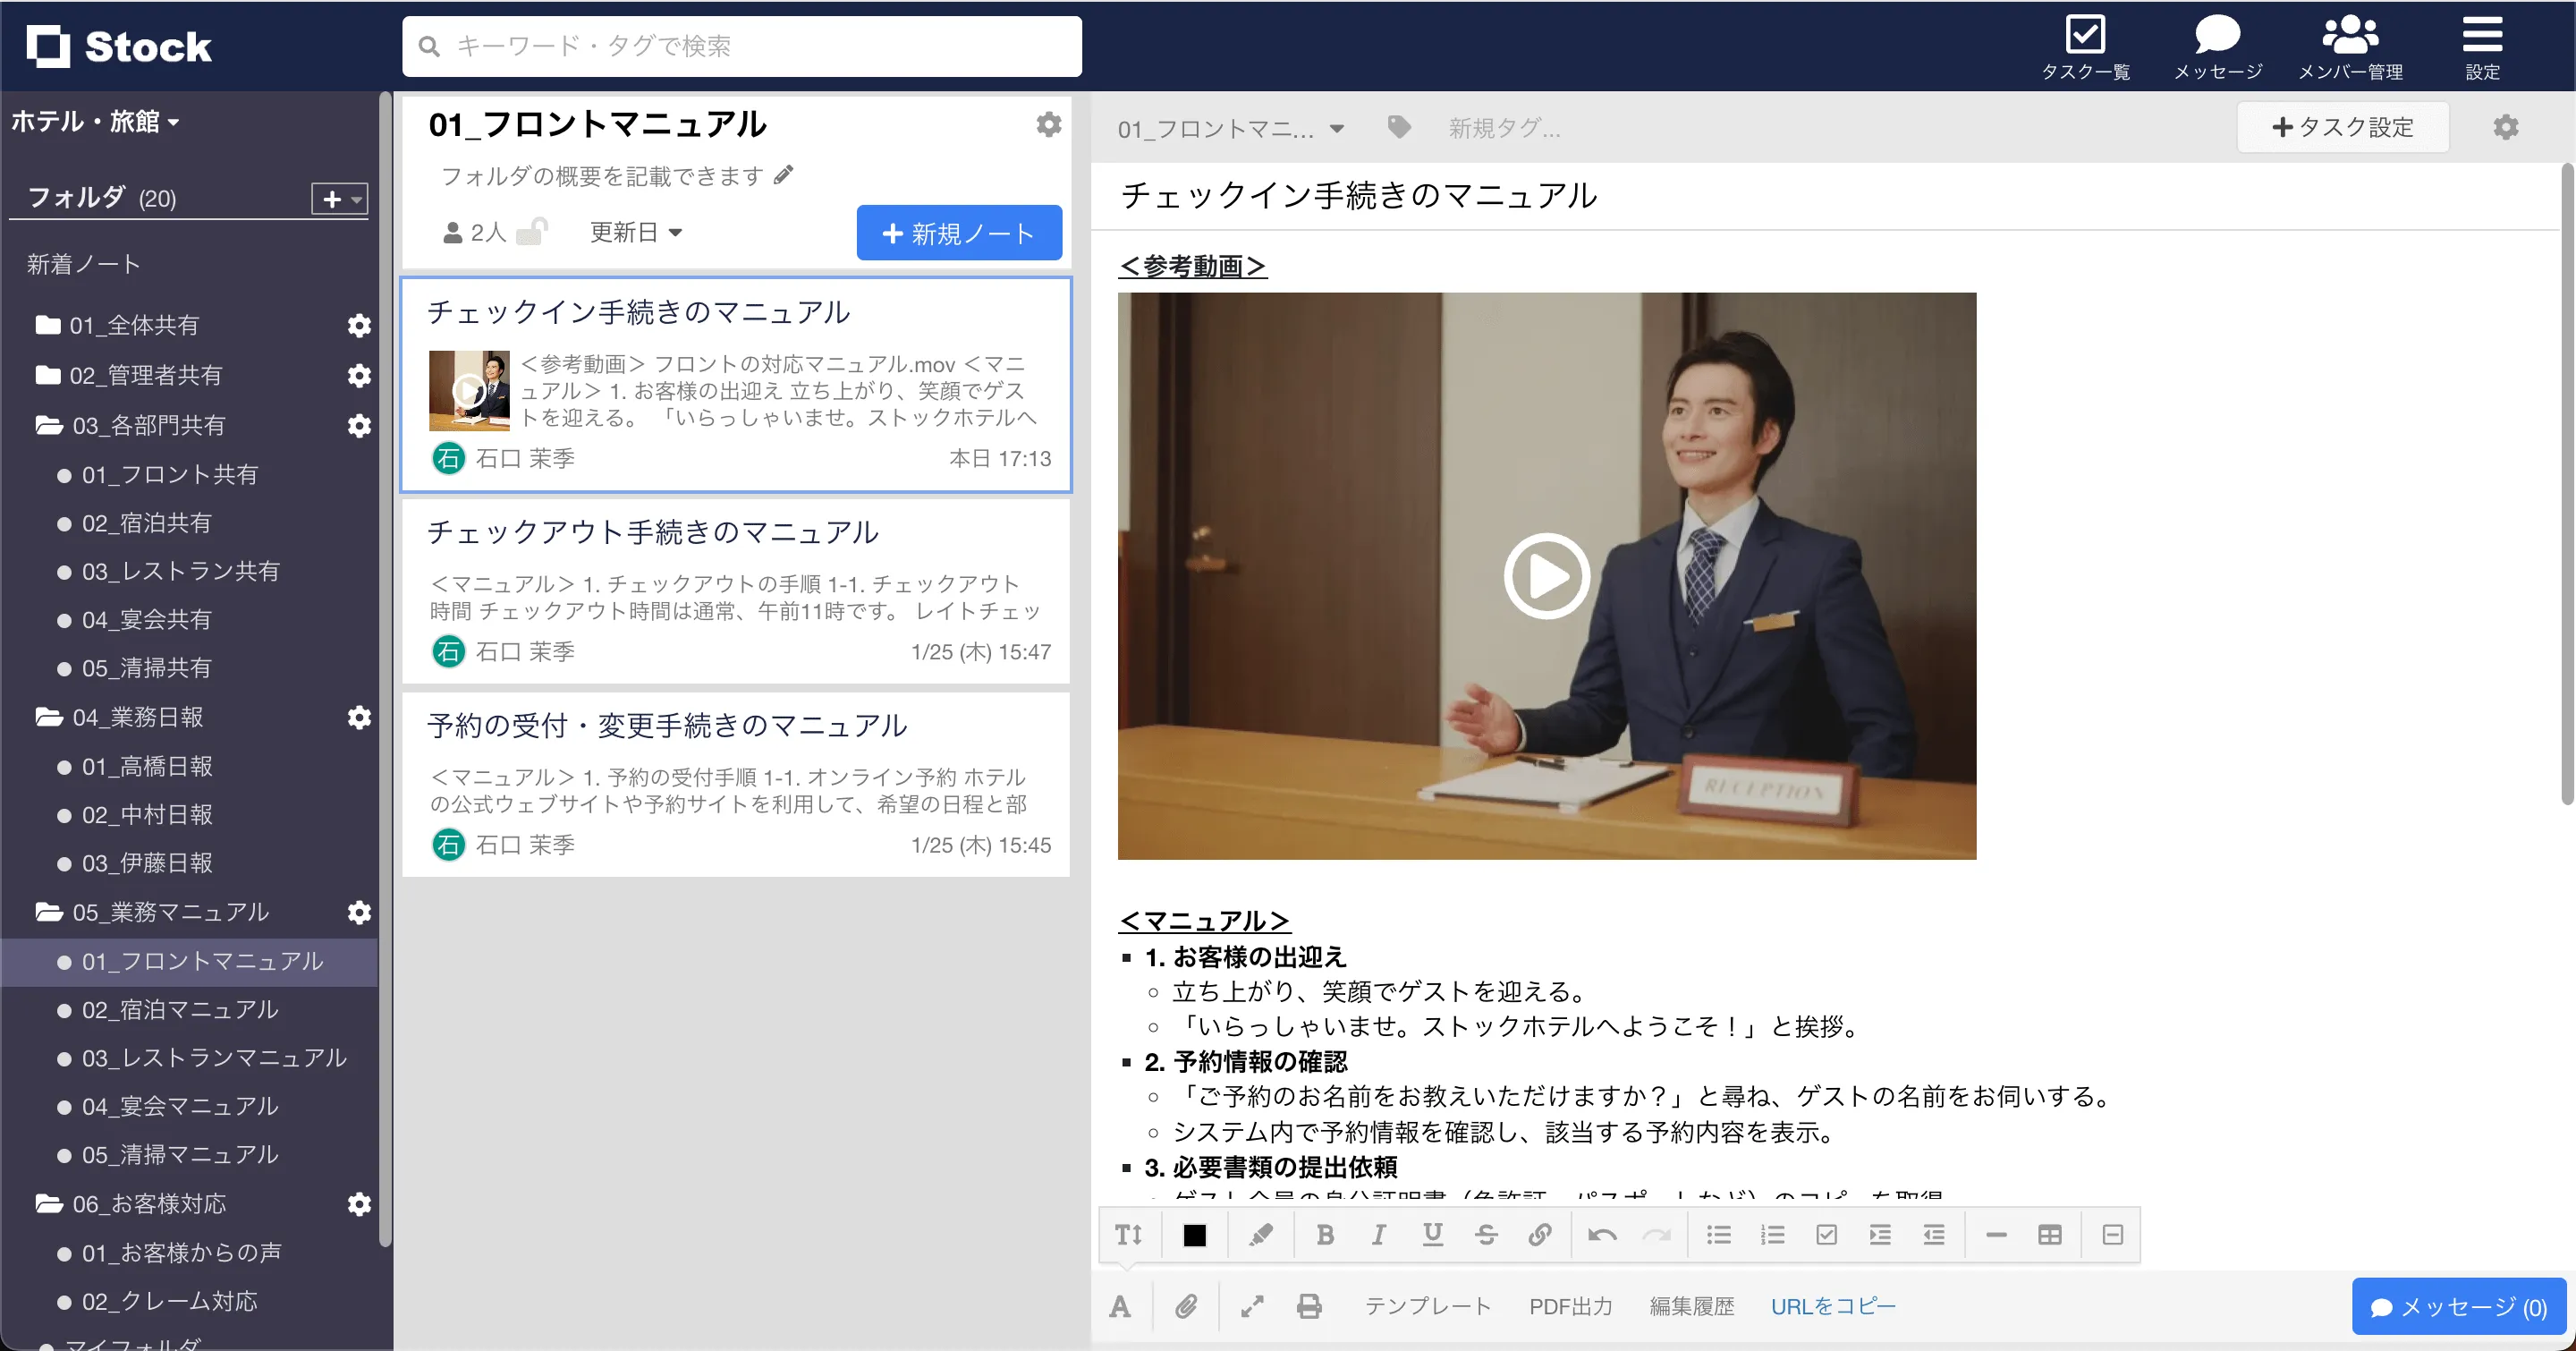Click the highlighter marker icon
Screen dimensions: 2576x1351
[x=1261, y=1235]
